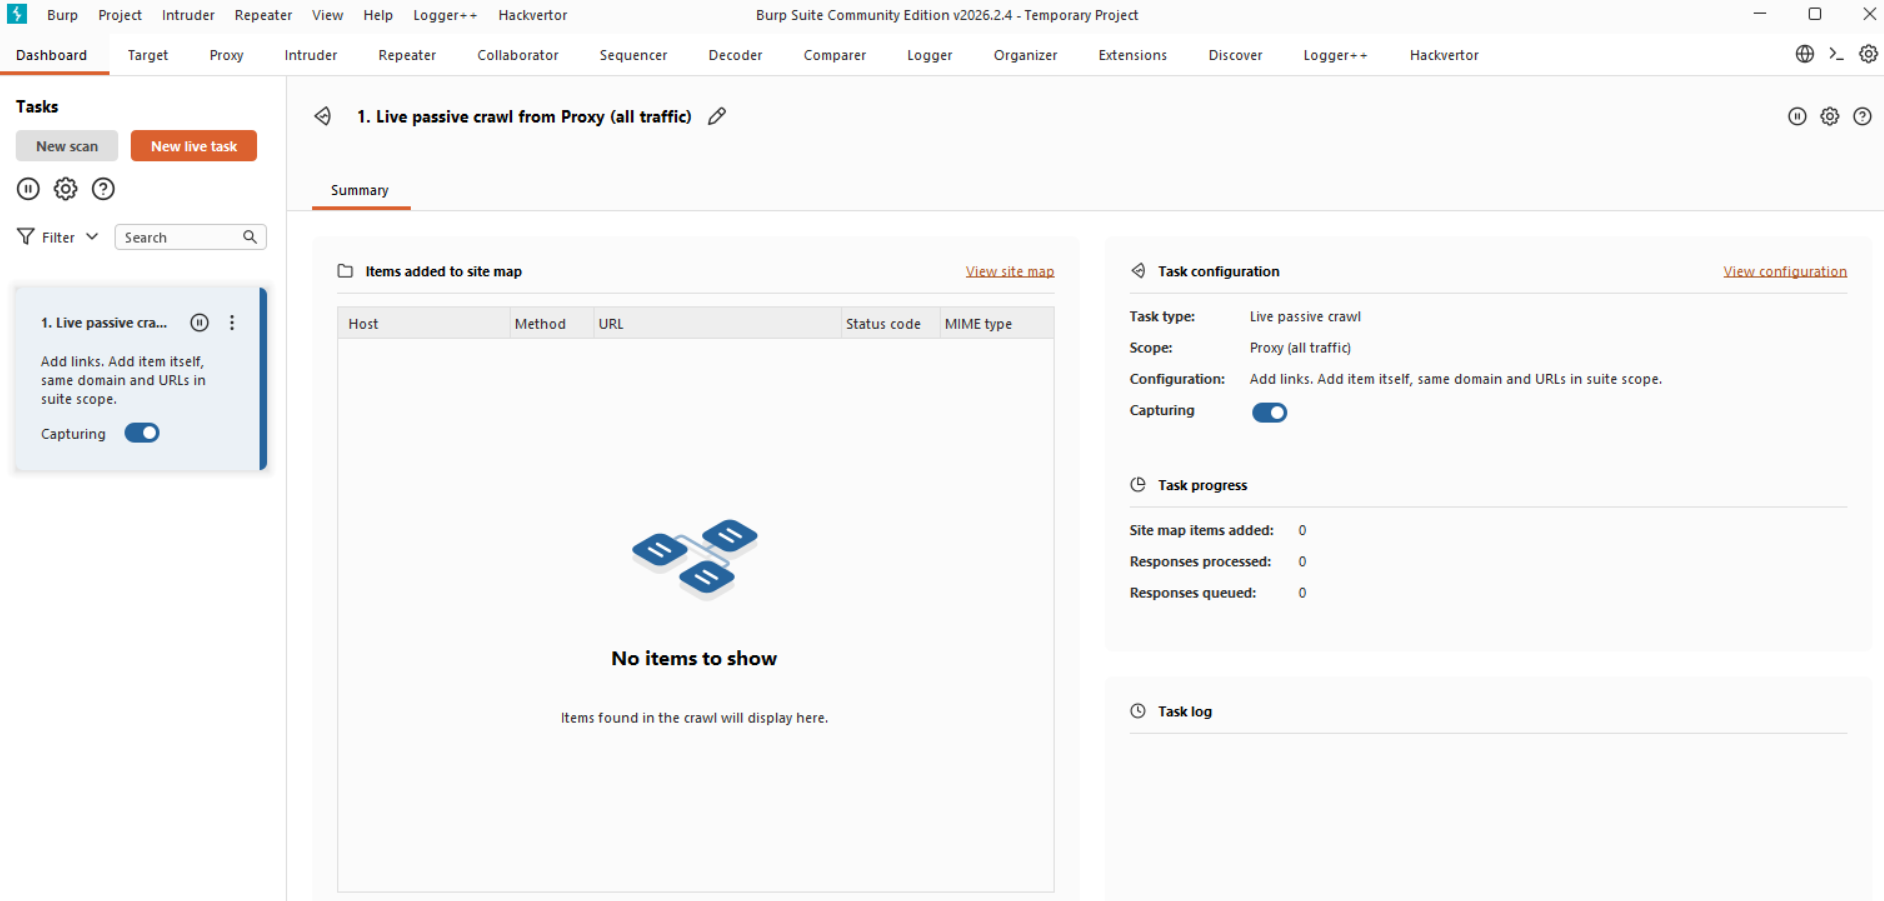Follow the View configuration link
The image size is (1884, 901).
[x=1785, y=271]
